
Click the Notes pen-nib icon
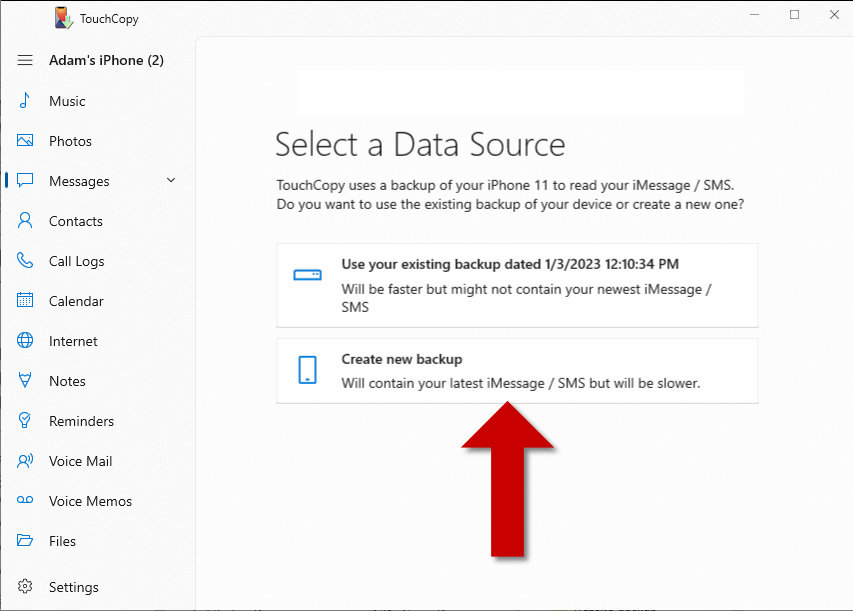(x=25, y=380)
